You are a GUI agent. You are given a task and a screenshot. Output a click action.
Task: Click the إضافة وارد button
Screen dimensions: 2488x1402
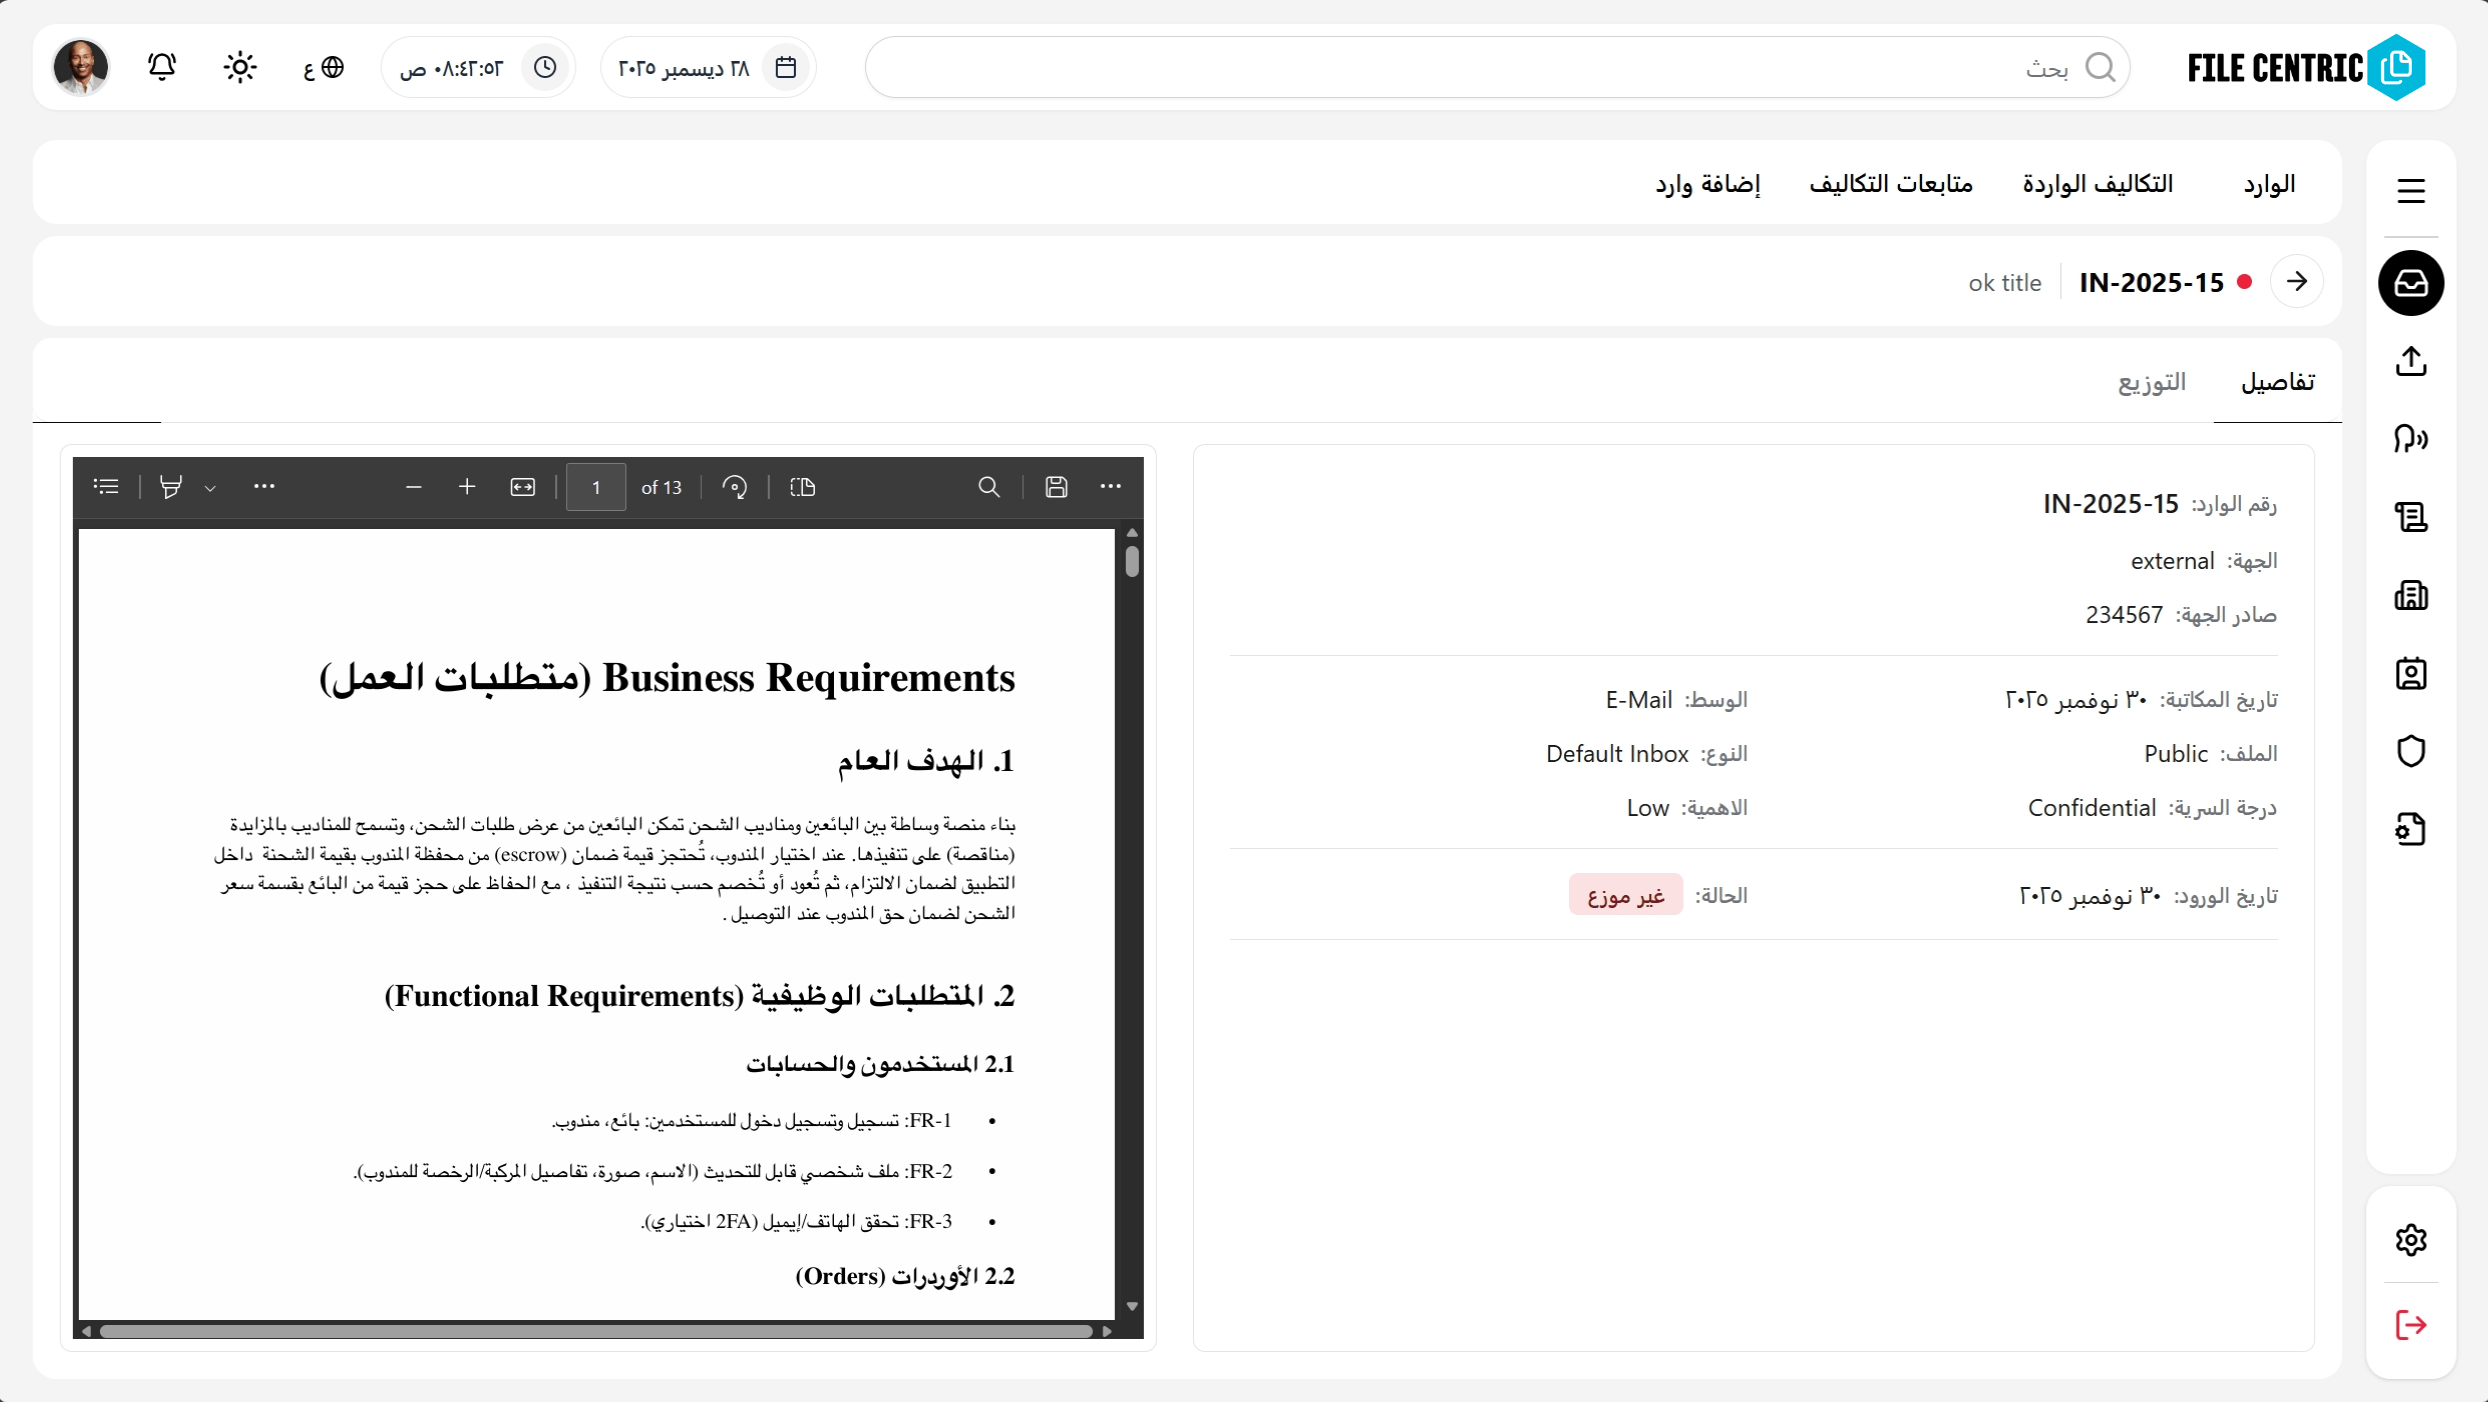pyautogui.click(x=1707, y=183)
